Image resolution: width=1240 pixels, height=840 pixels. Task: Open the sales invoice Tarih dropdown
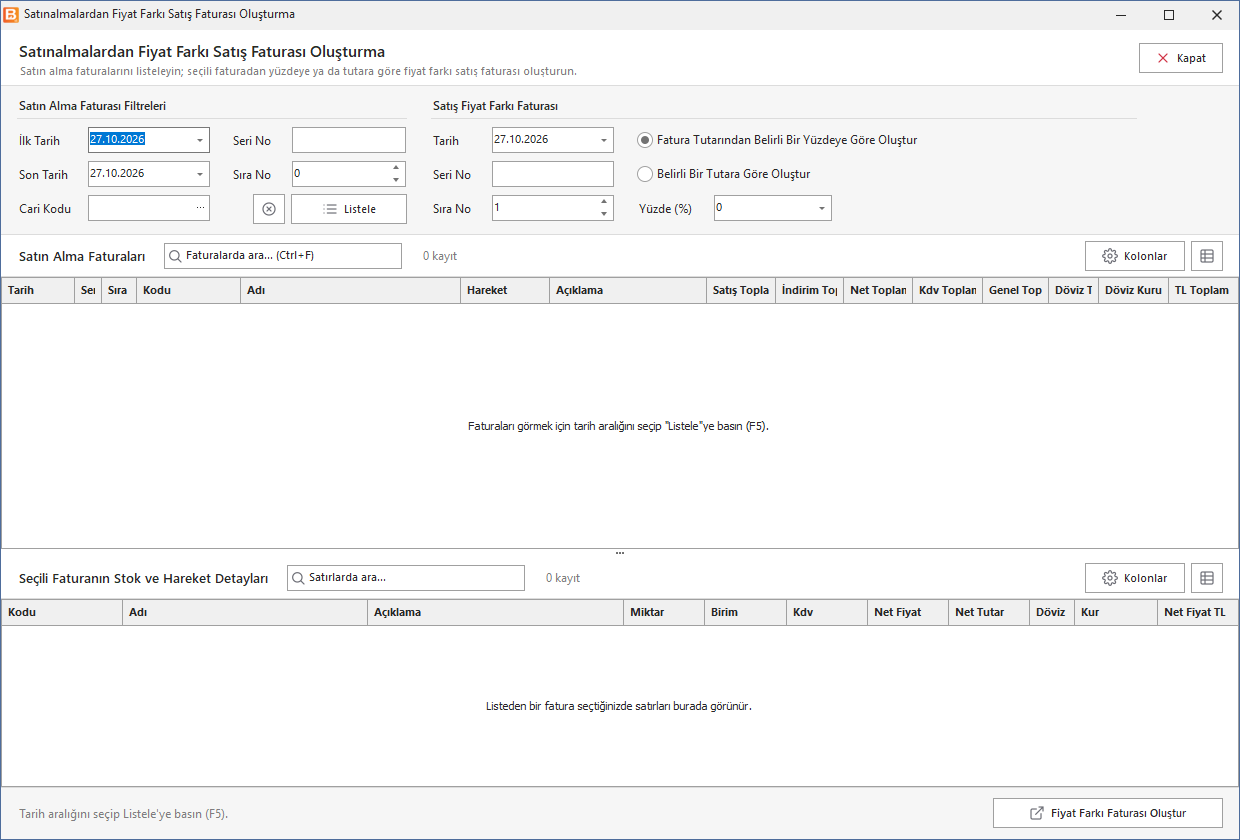pos(603,140)
